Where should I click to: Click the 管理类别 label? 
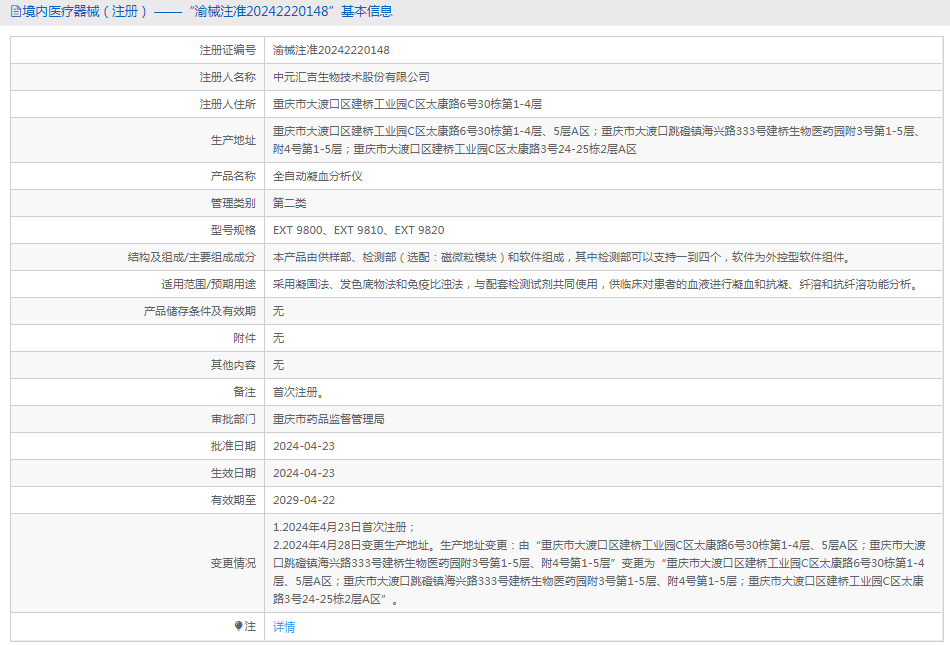point(233,203)
